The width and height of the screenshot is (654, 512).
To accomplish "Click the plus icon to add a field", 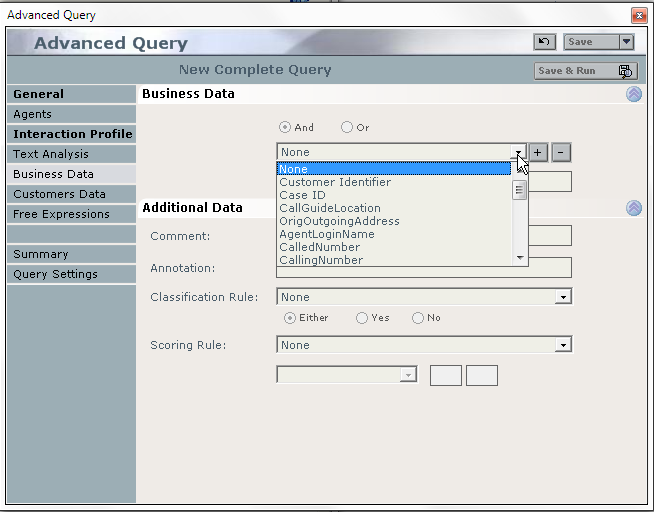I will point(538,152).
